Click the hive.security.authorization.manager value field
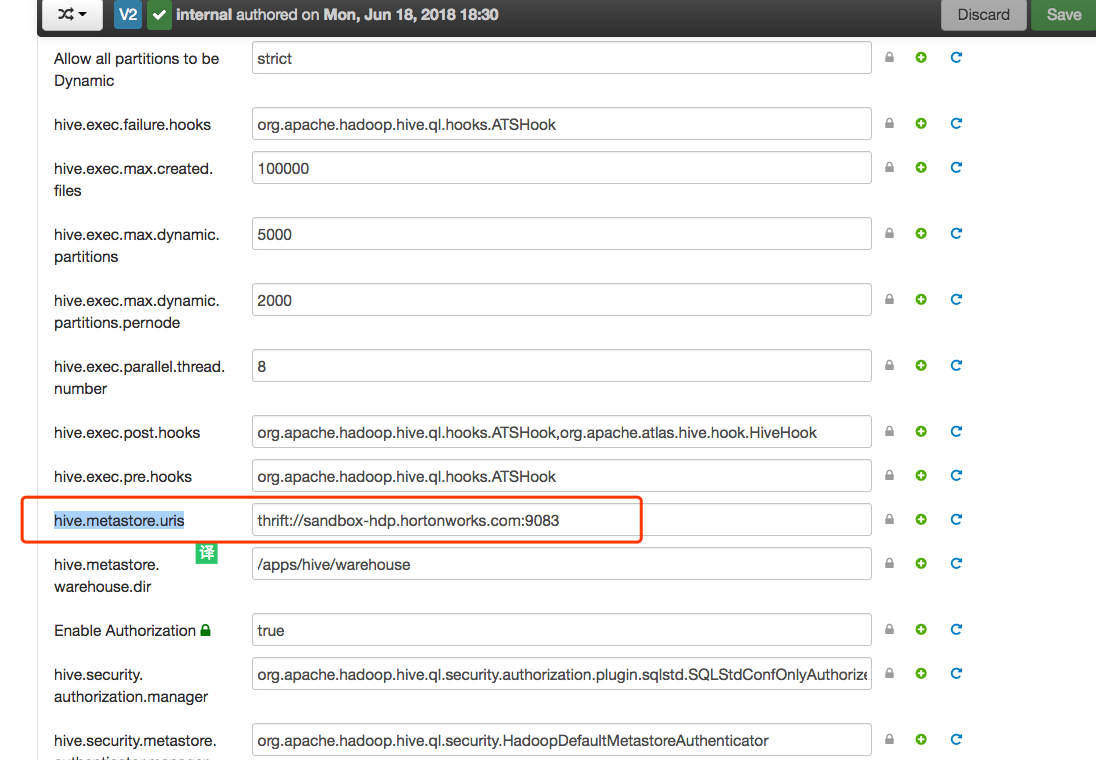 click(x=561, y=674)
